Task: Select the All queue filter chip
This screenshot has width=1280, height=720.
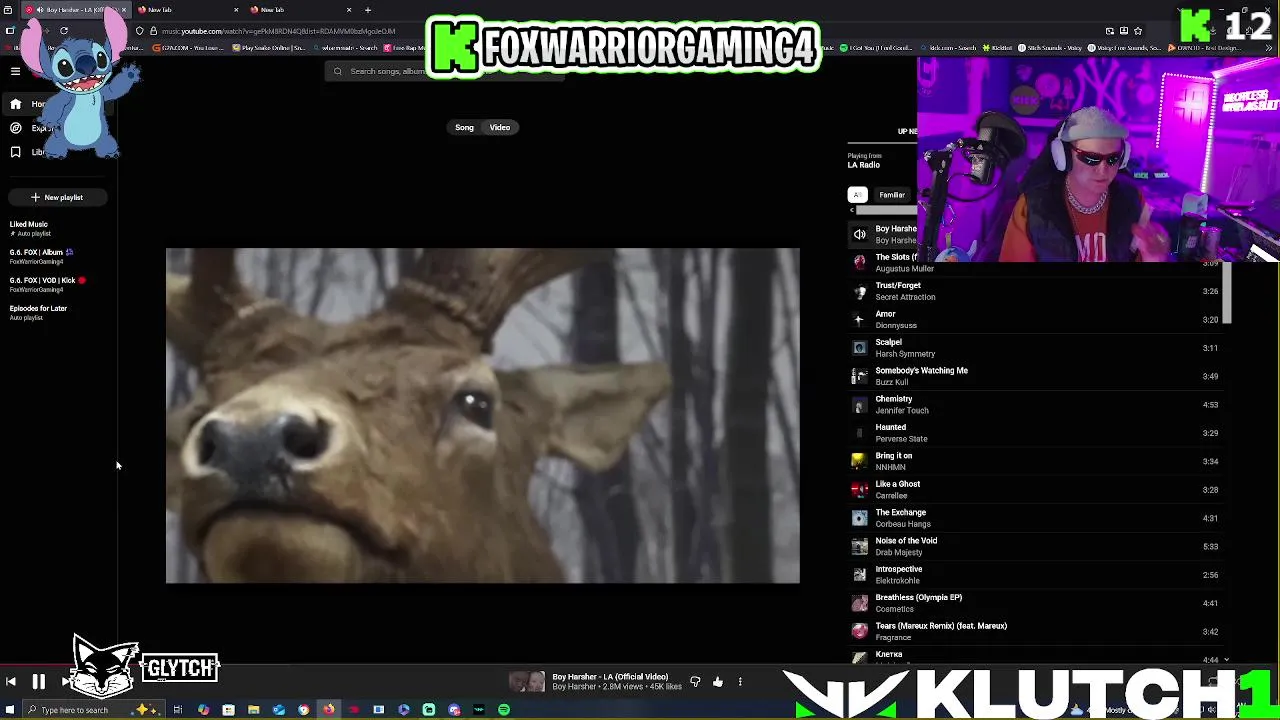Action: click(858, 195)
